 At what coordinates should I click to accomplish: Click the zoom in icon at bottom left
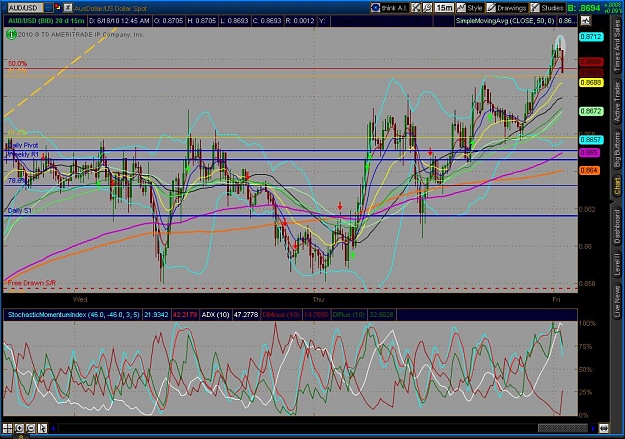tap(19, 428)
